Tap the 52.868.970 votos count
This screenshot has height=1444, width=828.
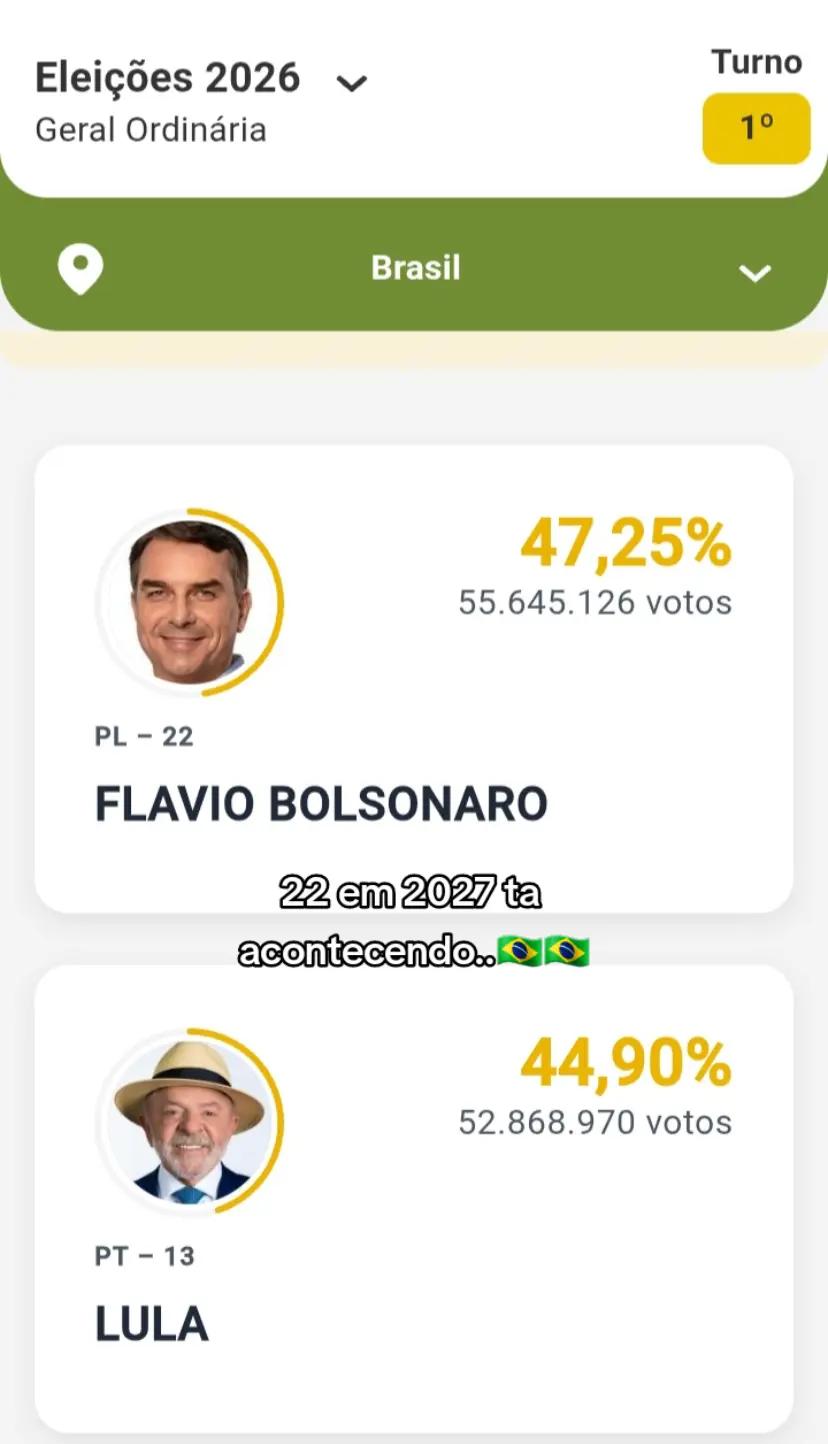pos(595,1122)
